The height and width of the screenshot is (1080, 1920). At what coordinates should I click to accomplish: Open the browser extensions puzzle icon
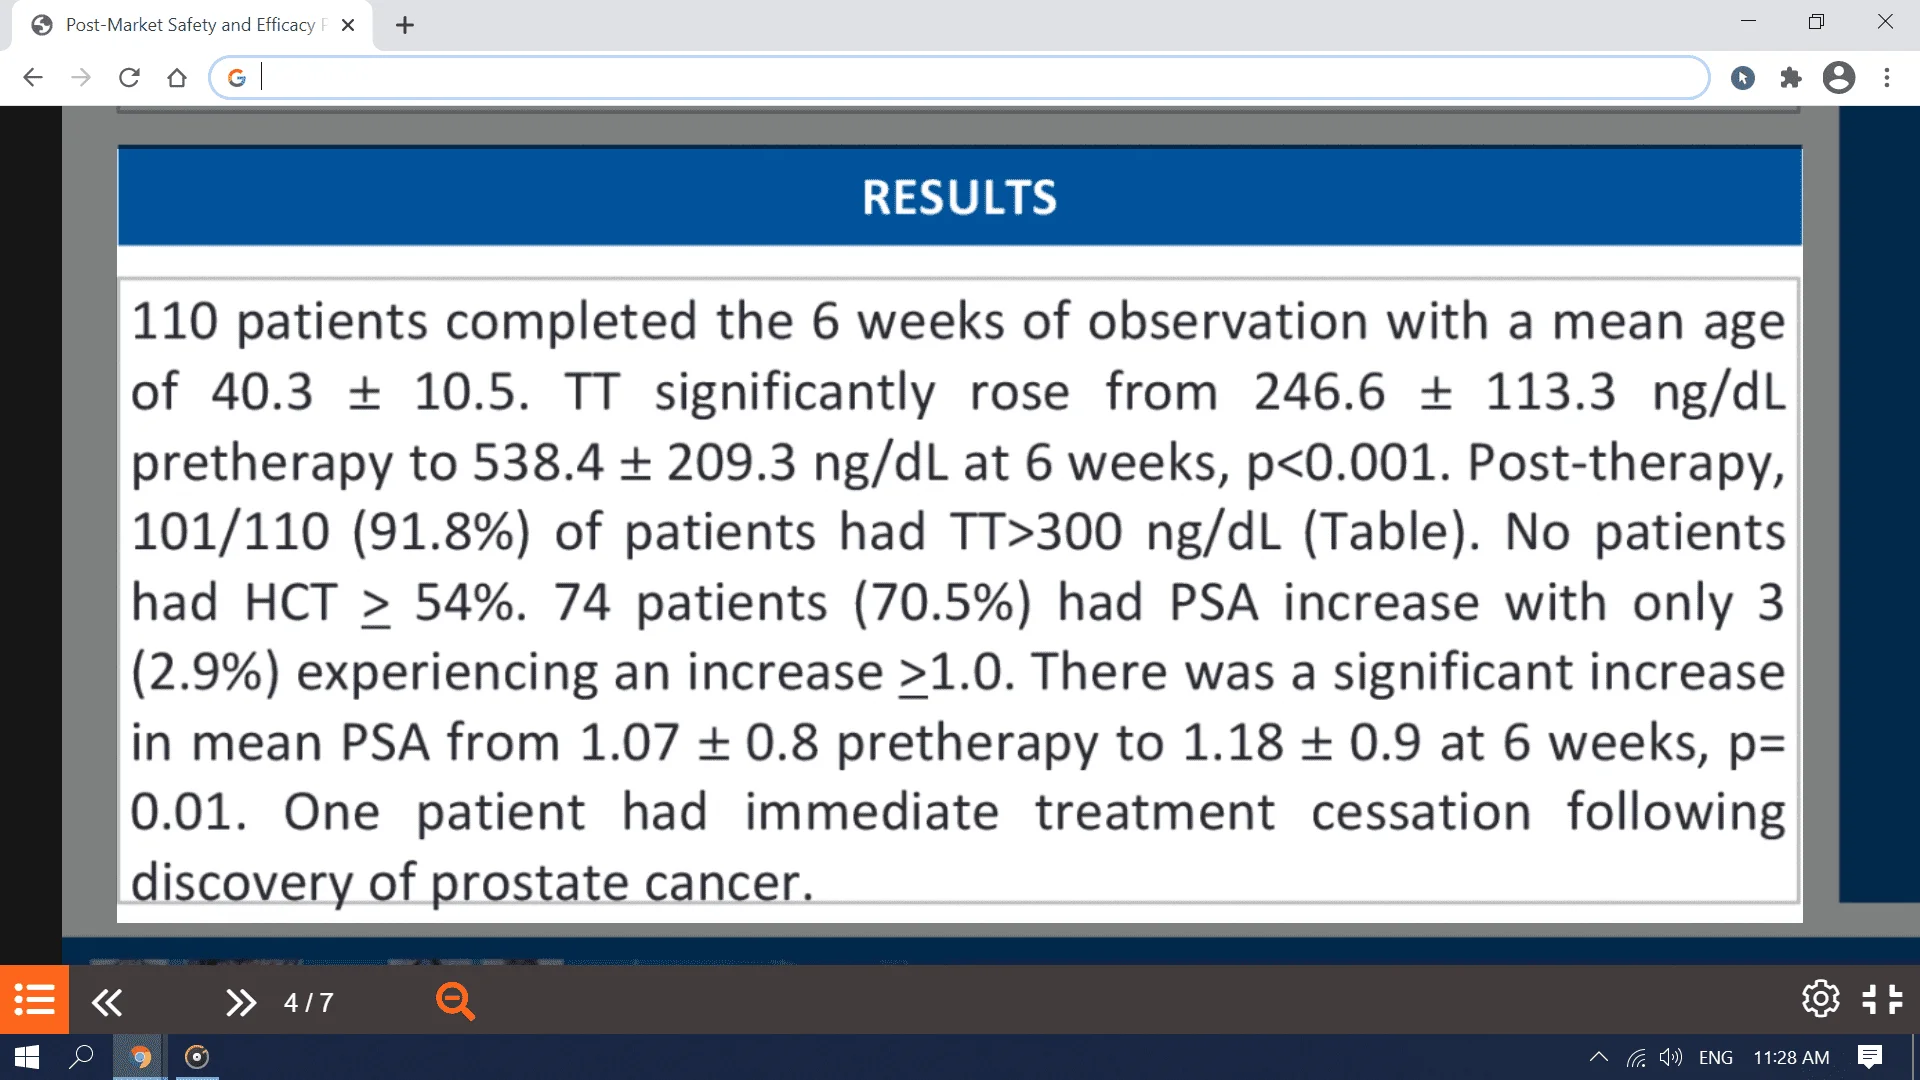(1791, 78)
